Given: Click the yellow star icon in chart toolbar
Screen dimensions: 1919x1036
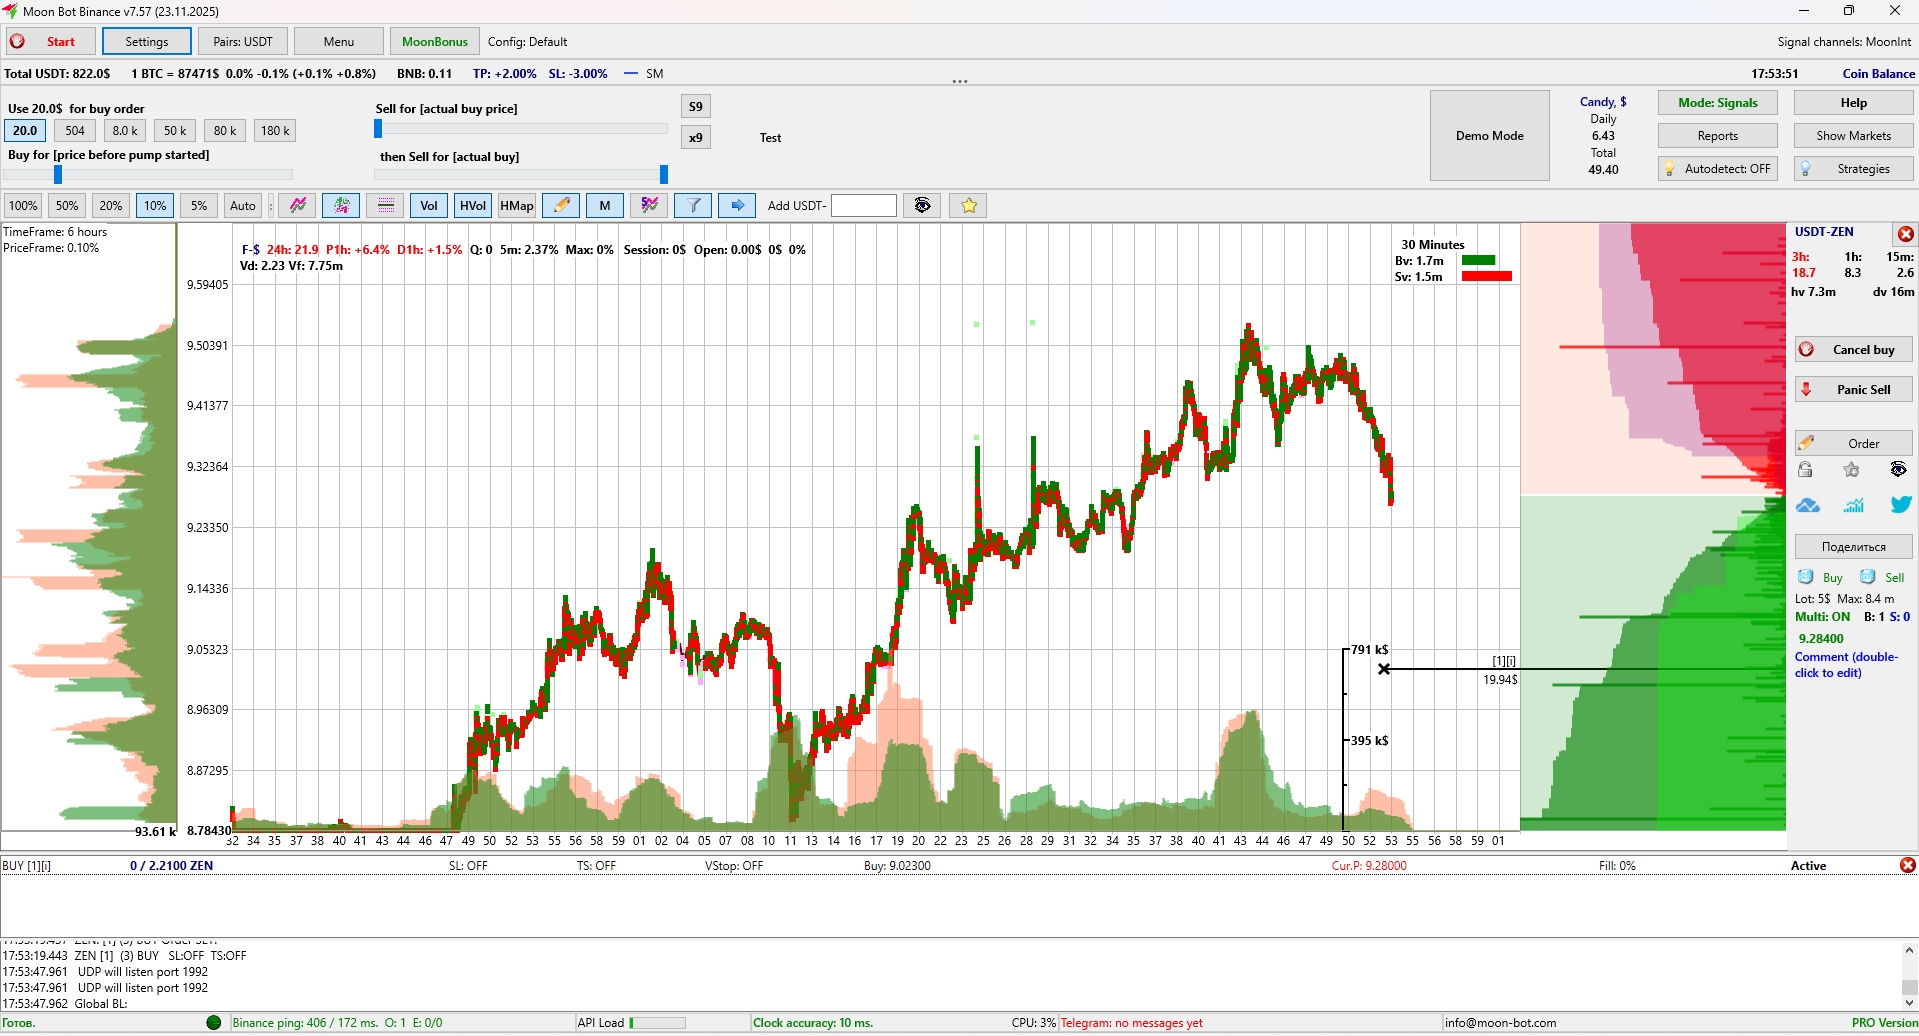Looking at the screenshot, I should coord(968,206).
